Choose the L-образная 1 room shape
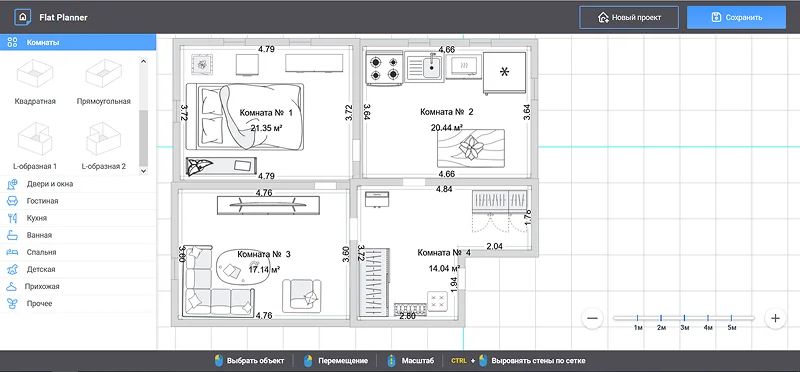The height and width of the screenshot is (372, 800). click(x=35, y=138)
